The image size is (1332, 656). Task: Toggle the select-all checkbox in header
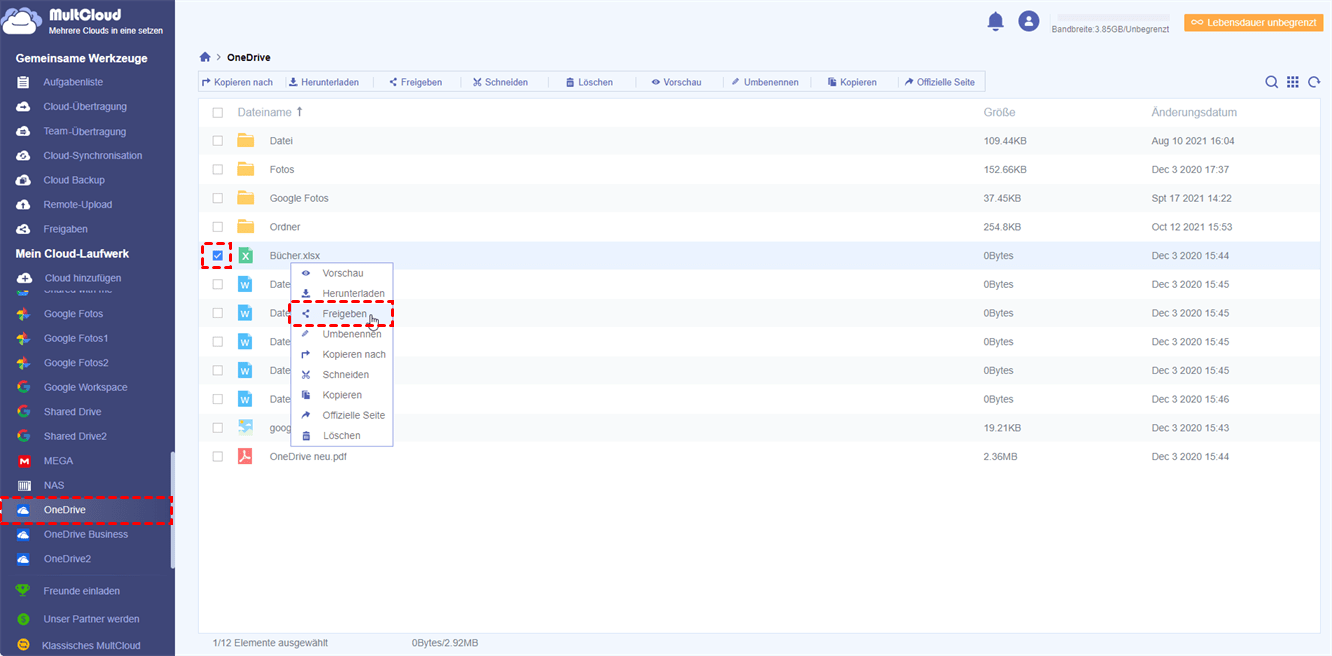(218, 113)
